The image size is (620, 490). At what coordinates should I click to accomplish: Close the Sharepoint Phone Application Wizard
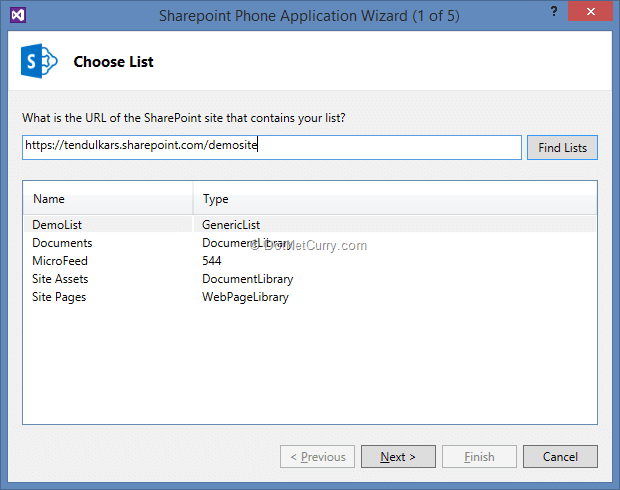(x=591, y=11)
